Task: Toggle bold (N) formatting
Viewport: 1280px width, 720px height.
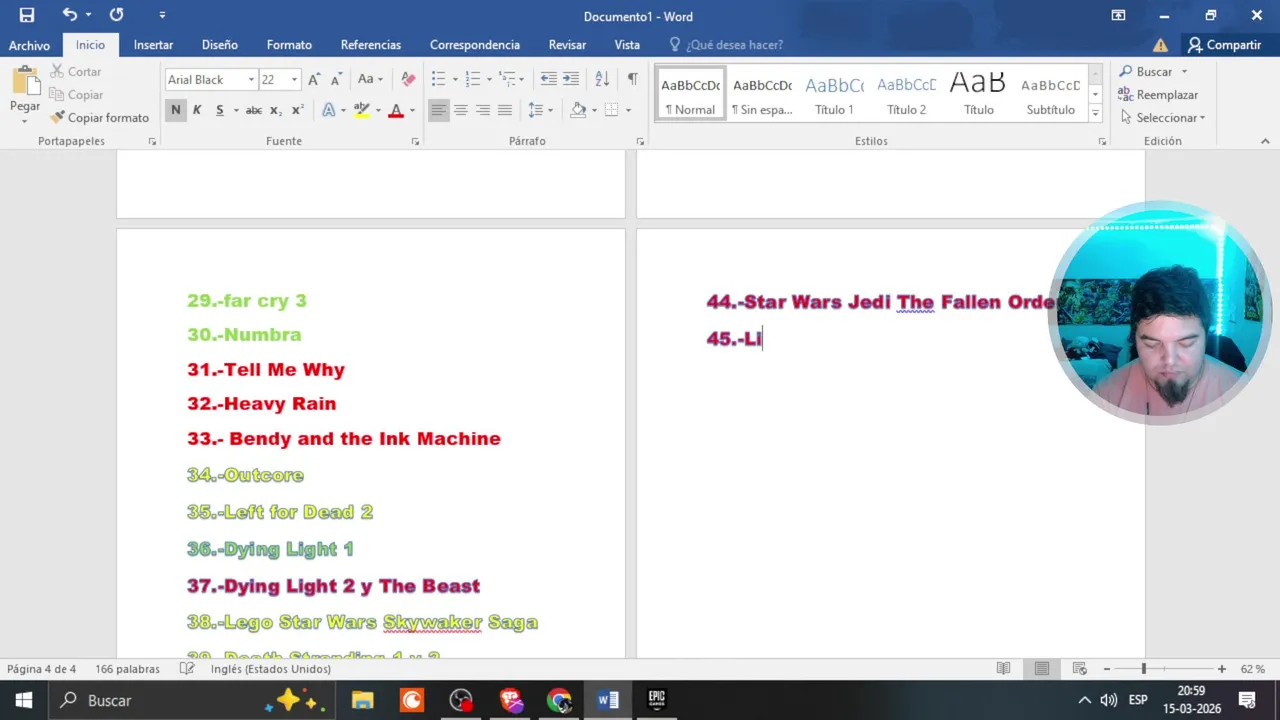Action: [176, 110]
